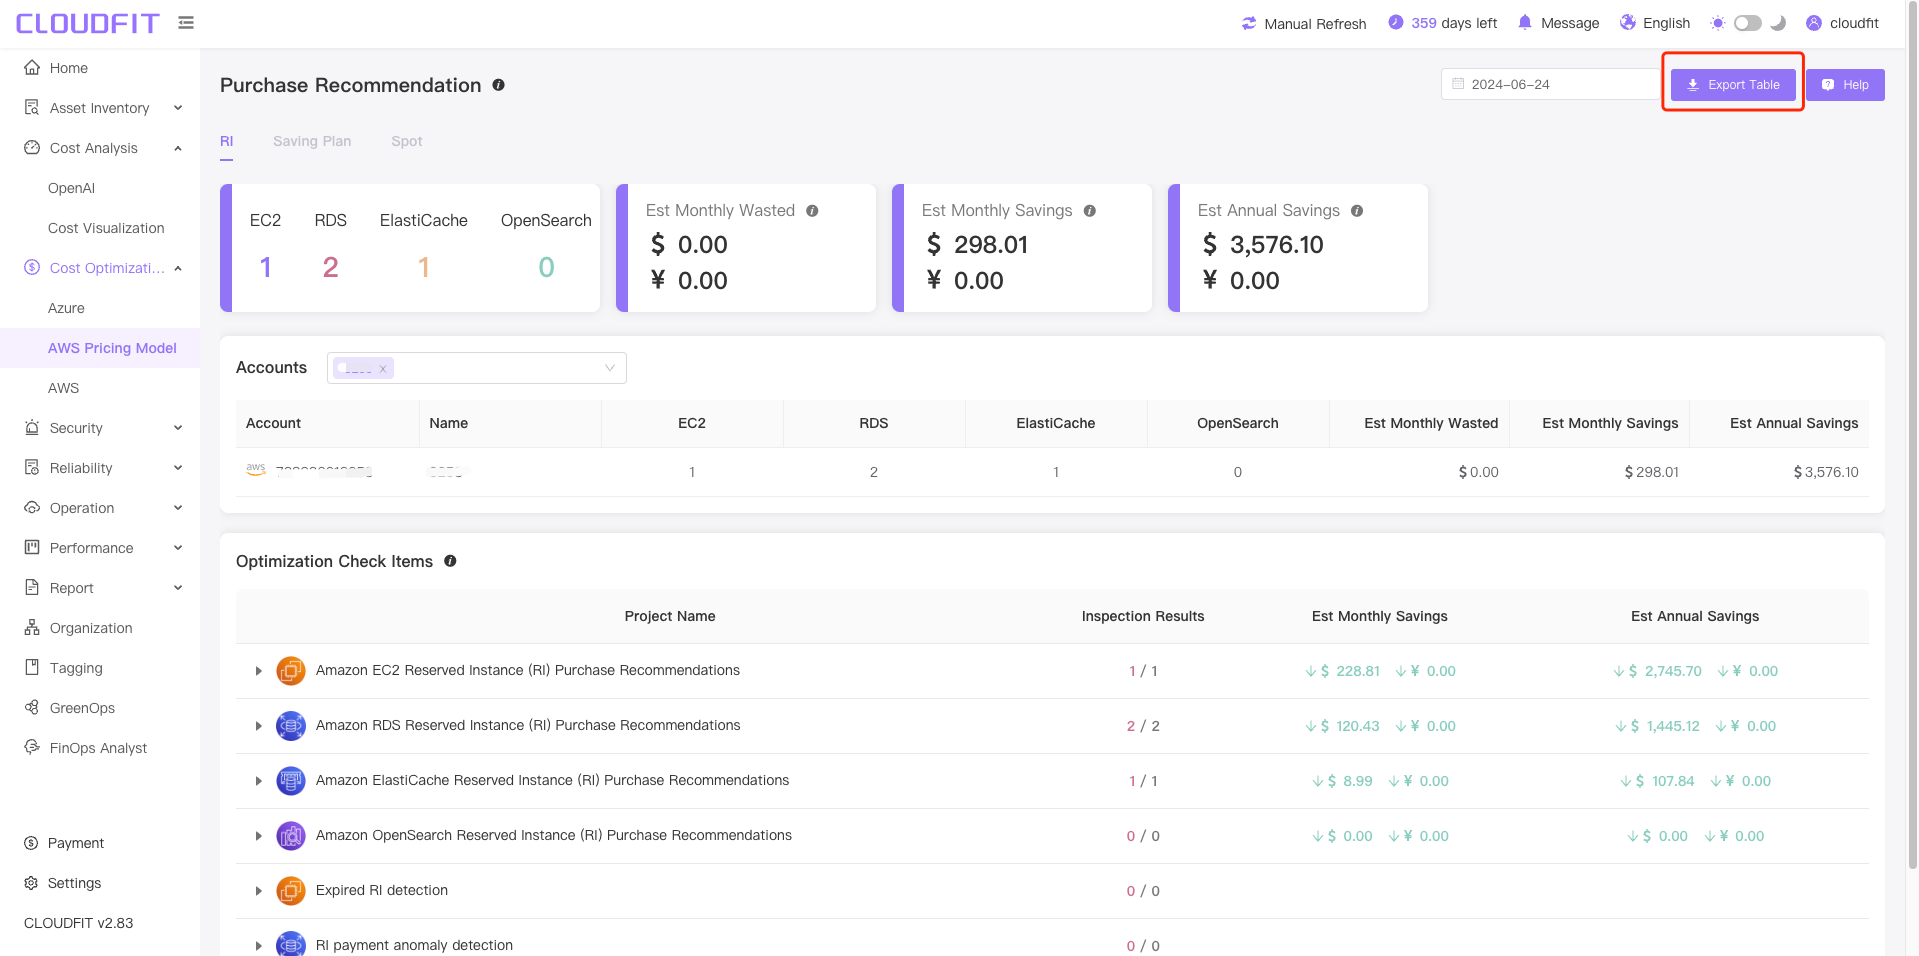The image size is (1919, 956).
Task: Expand the Asset Inventory menu chevron
Action: 178,108
